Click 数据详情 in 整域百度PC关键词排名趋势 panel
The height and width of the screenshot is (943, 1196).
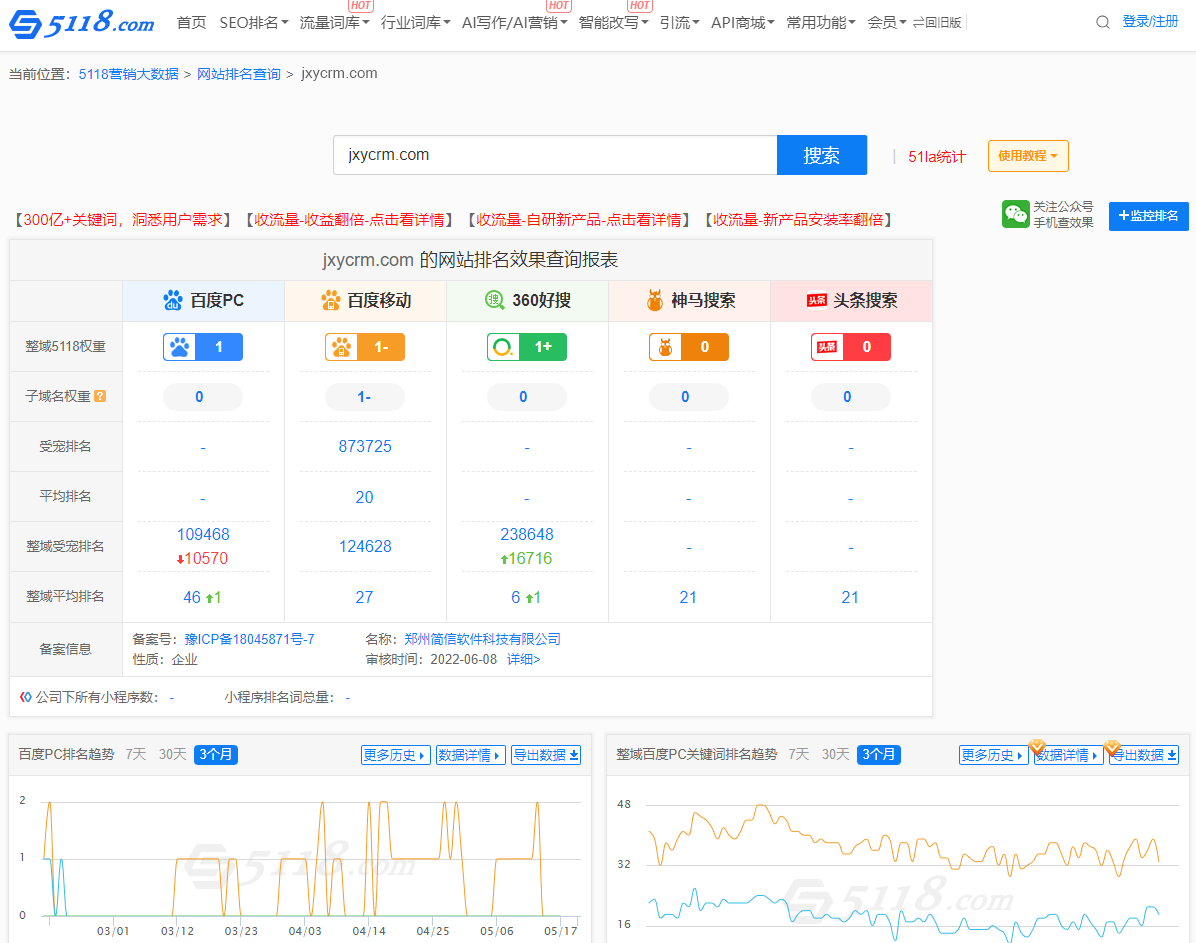click(x=1069, y=755)
